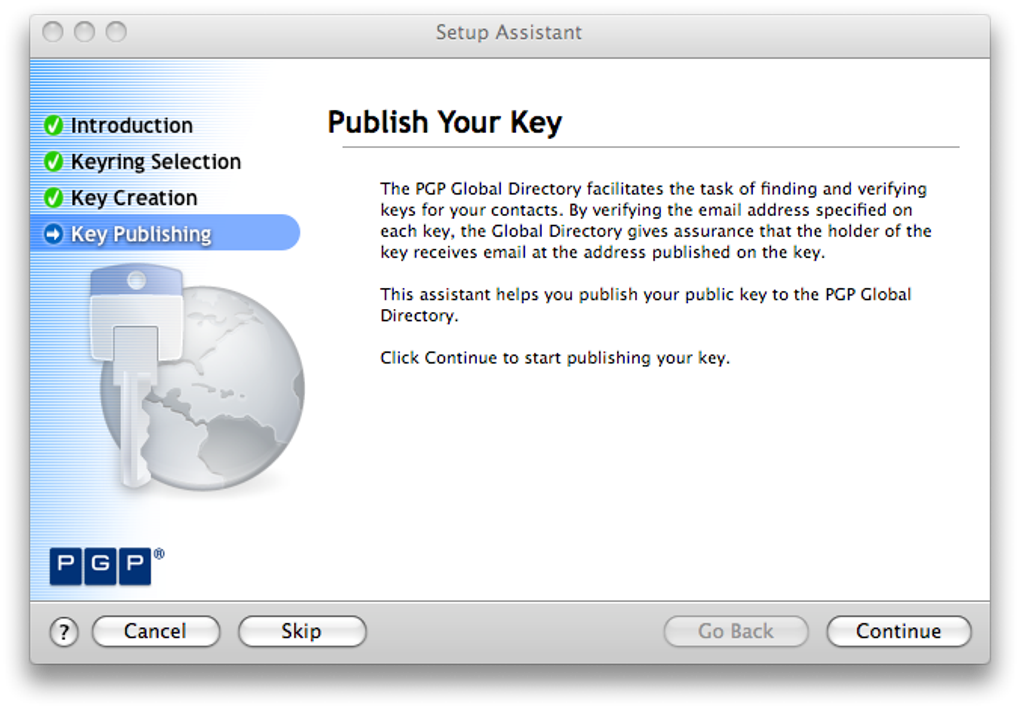
Task: Click the Setup Assistant title bar text
Action: pyautogui.click(x=508, y=32)
